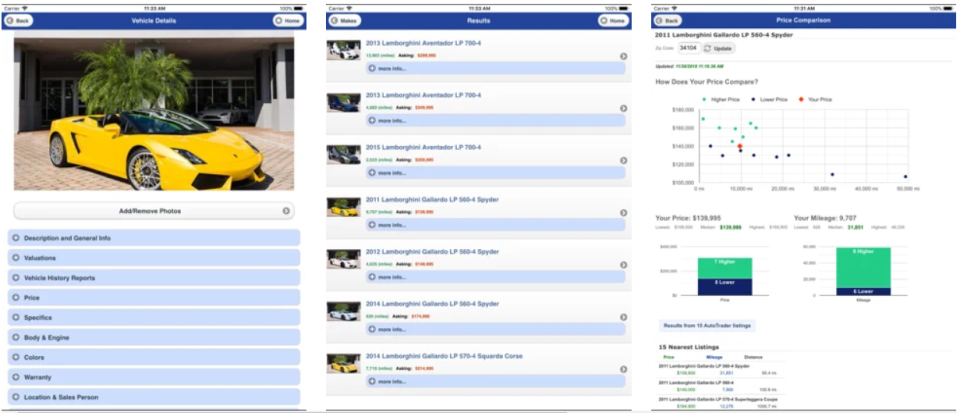This screenshot has height=413, width=960.
Task: Select 15 Nearest Listings heading
Action: (x=689, y=347)
